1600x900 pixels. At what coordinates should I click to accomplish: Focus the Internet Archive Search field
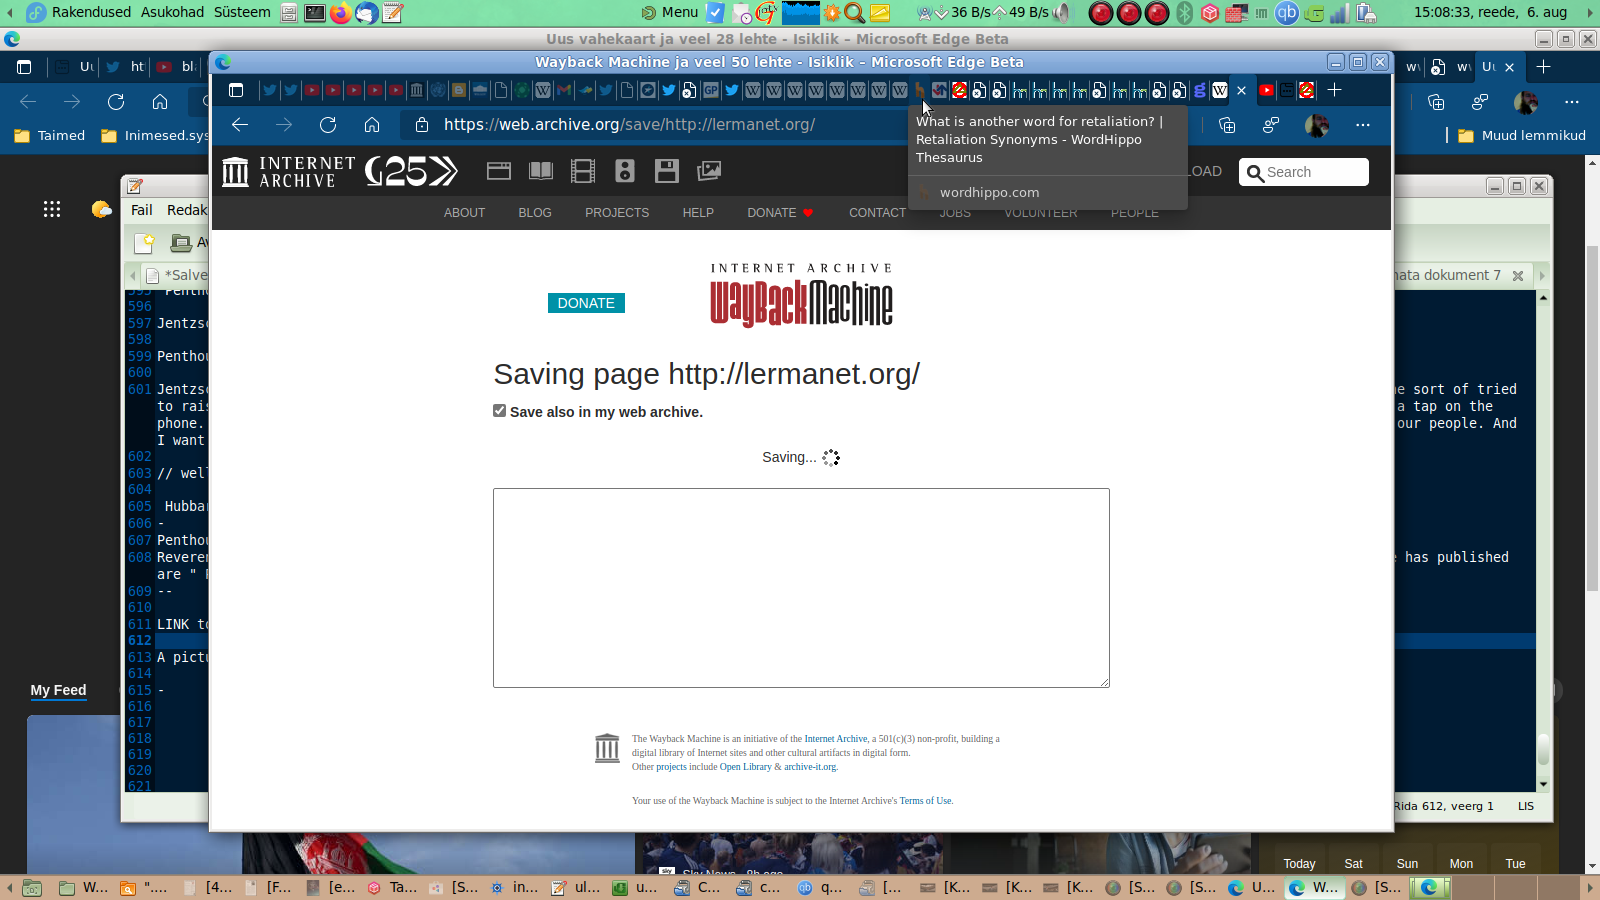(x=1304, y=172)
